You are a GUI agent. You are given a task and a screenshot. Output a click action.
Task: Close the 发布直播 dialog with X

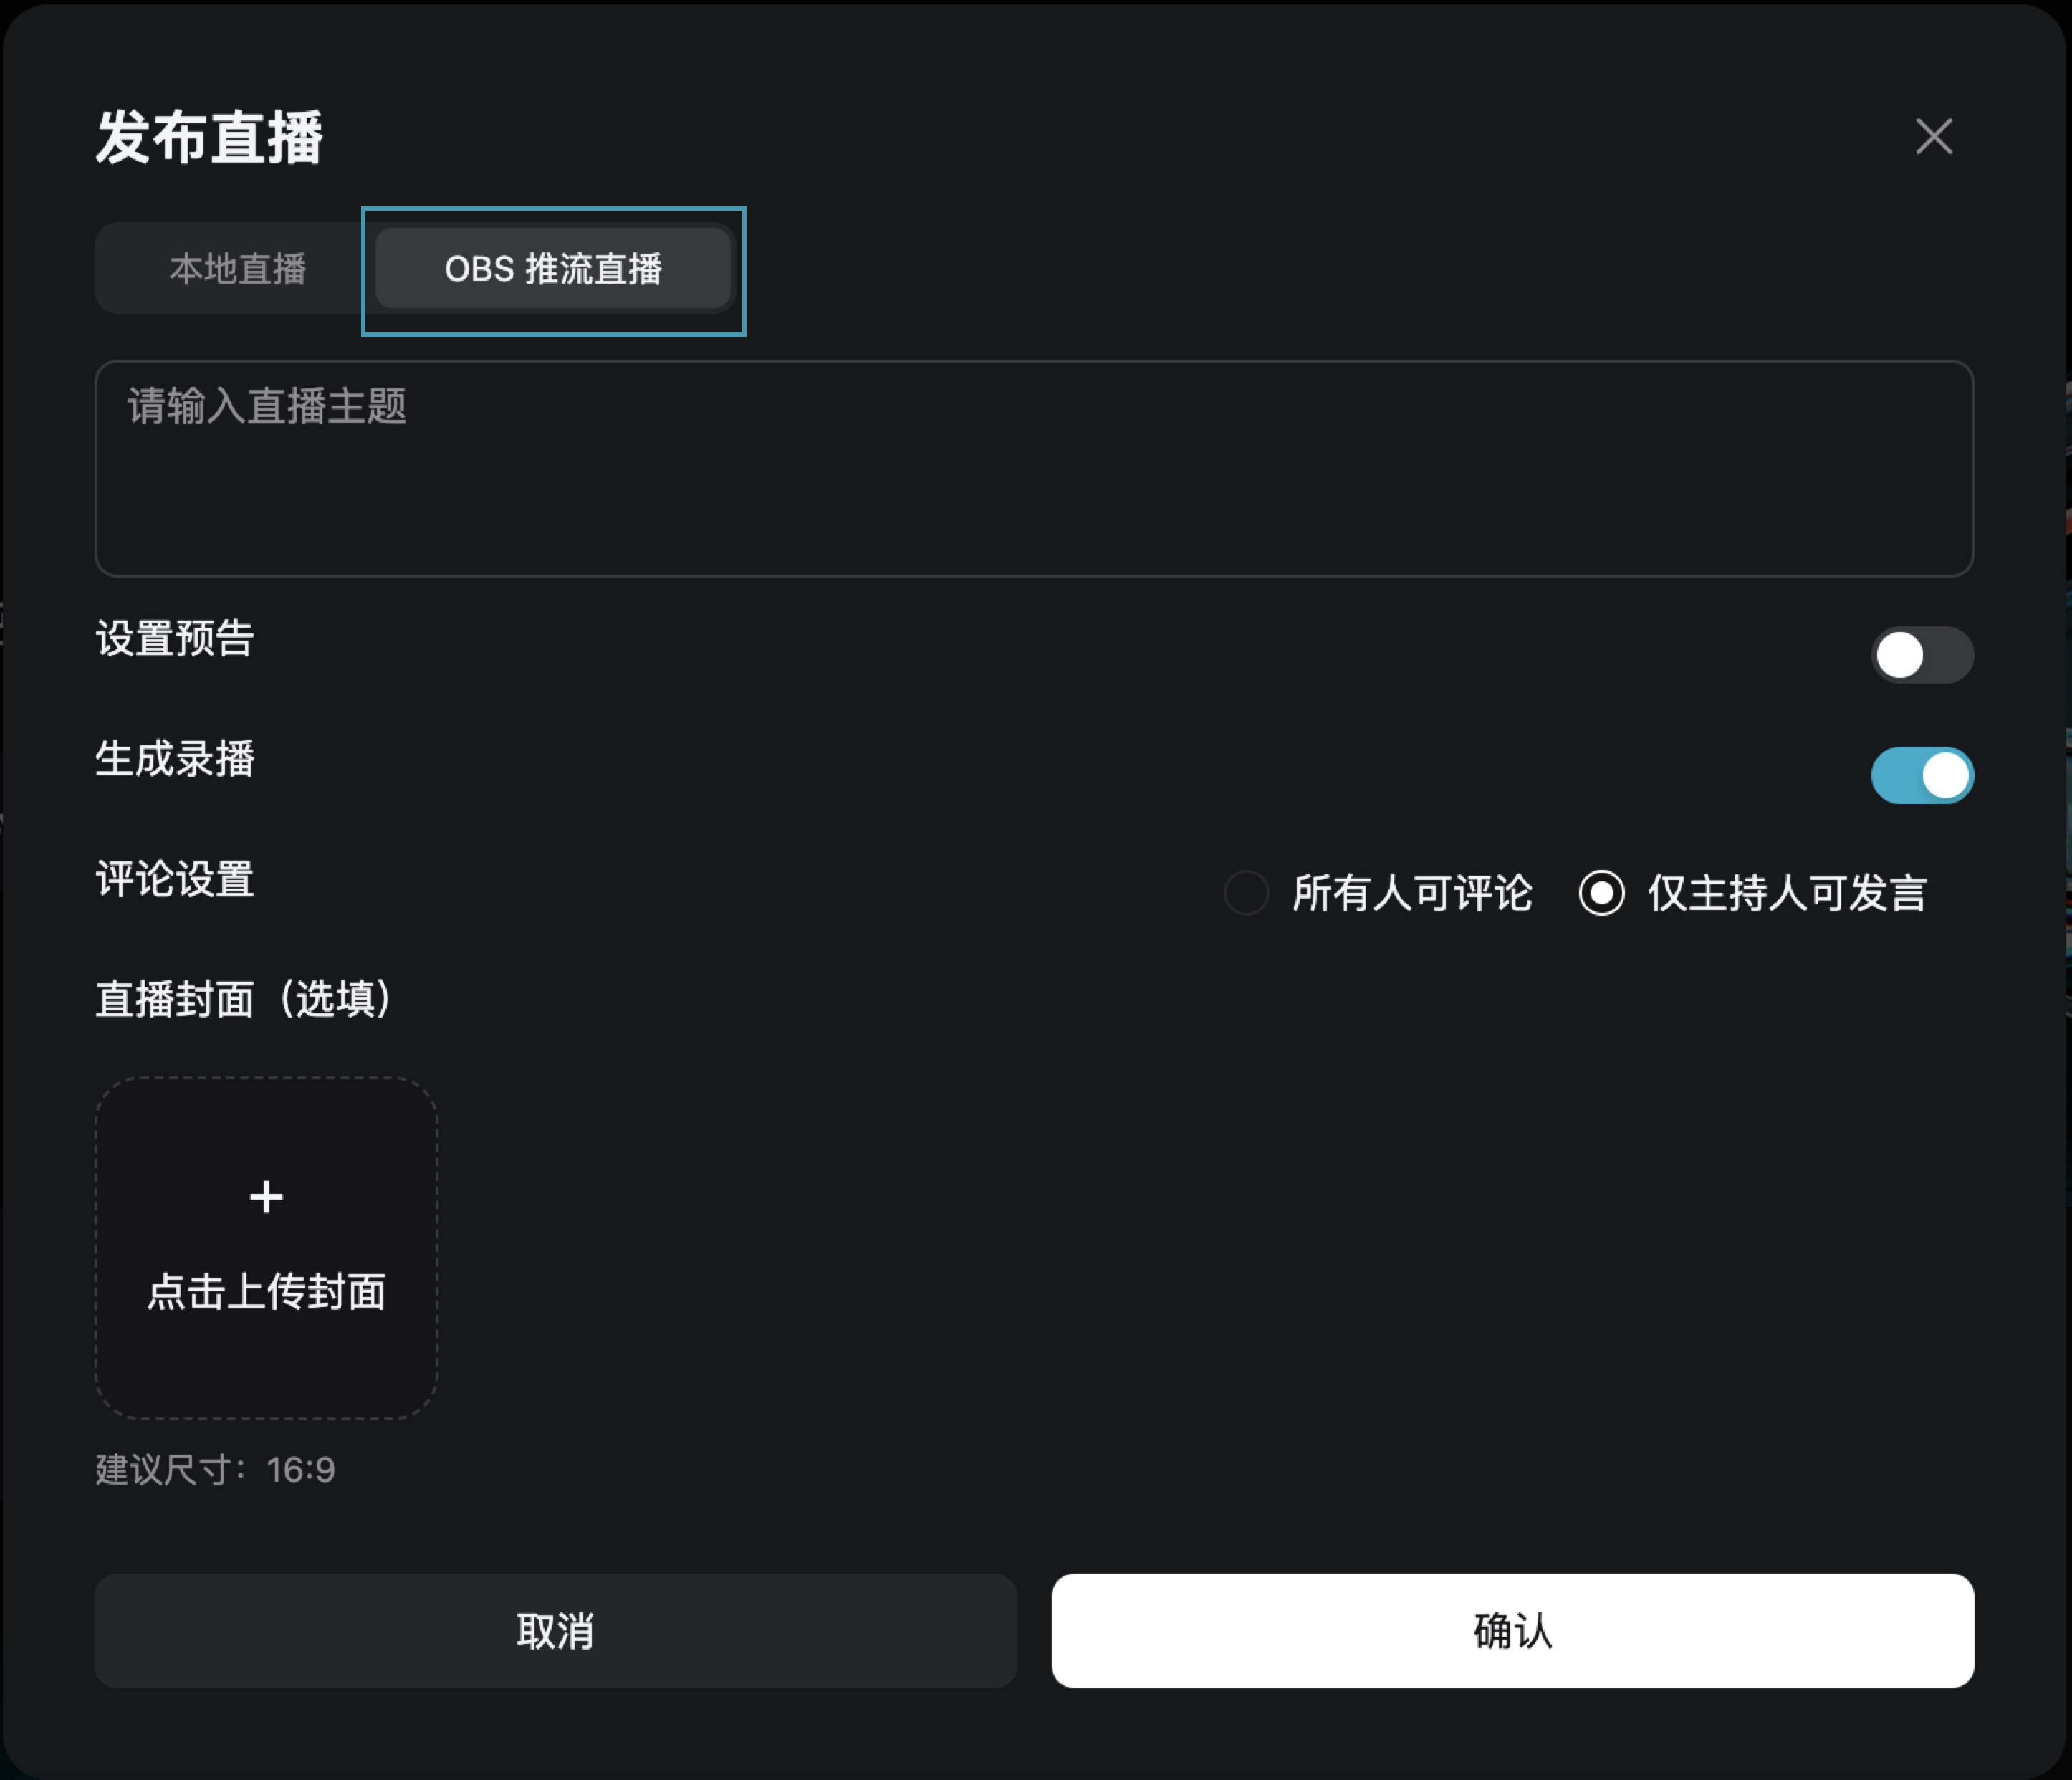coord(1933,136)
